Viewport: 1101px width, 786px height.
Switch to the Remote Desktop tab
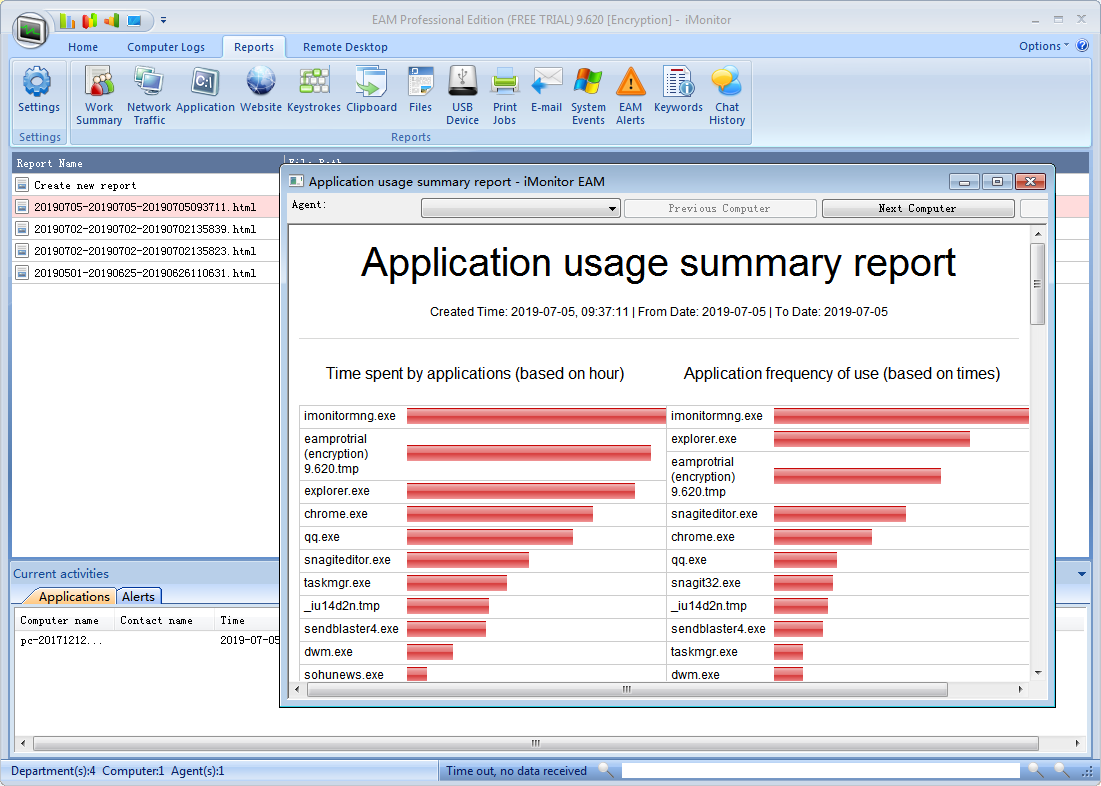coord(345,47)
